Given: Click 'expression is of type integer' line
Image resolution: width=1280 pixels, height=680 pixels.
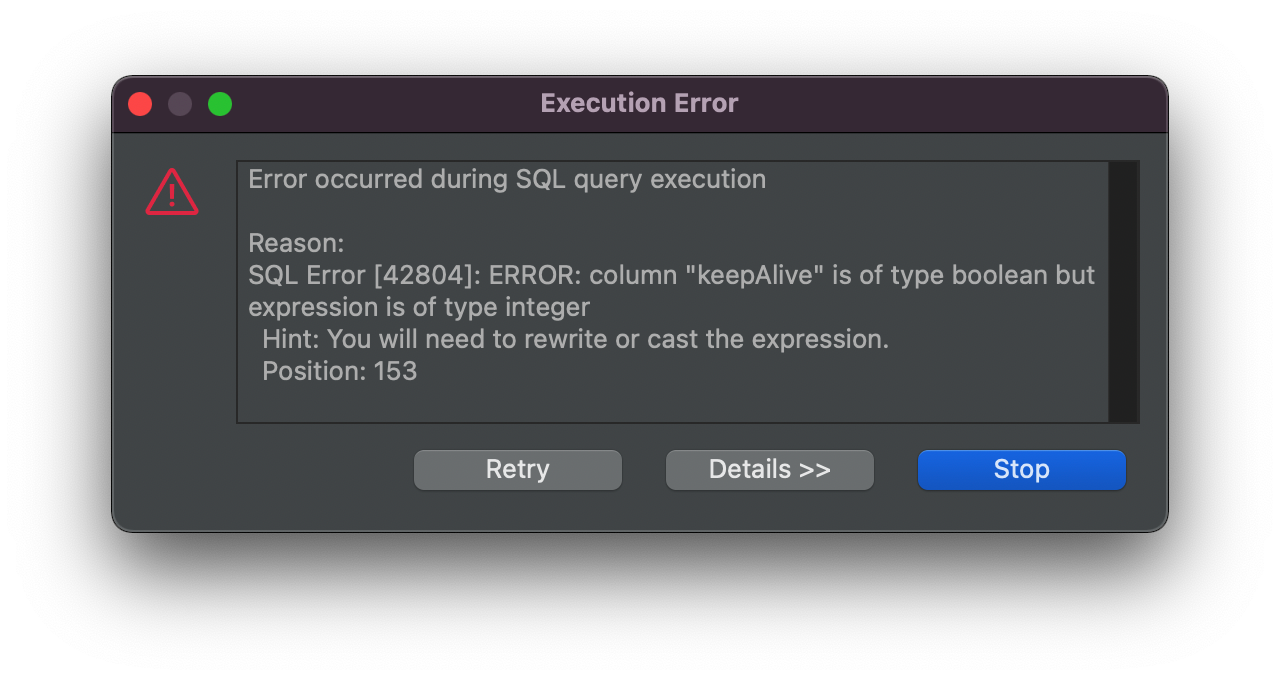Looking at the screenshot, I should pyautogui.click(x=418, y=307).
